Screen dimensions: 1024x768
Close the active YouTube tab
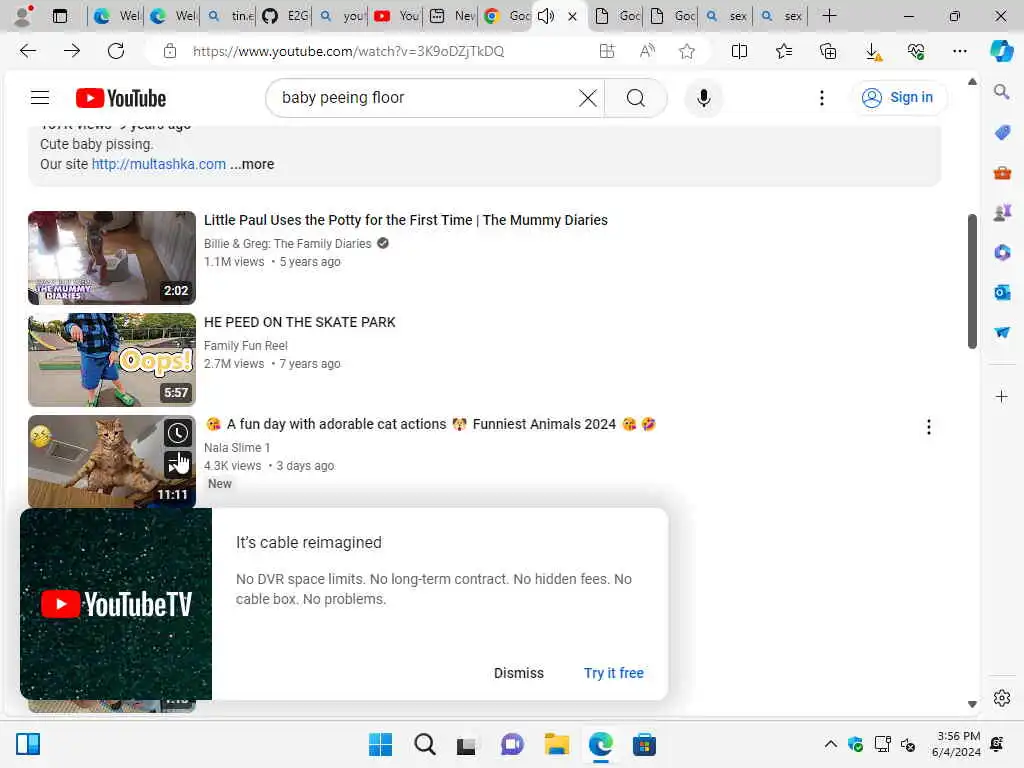573,16
